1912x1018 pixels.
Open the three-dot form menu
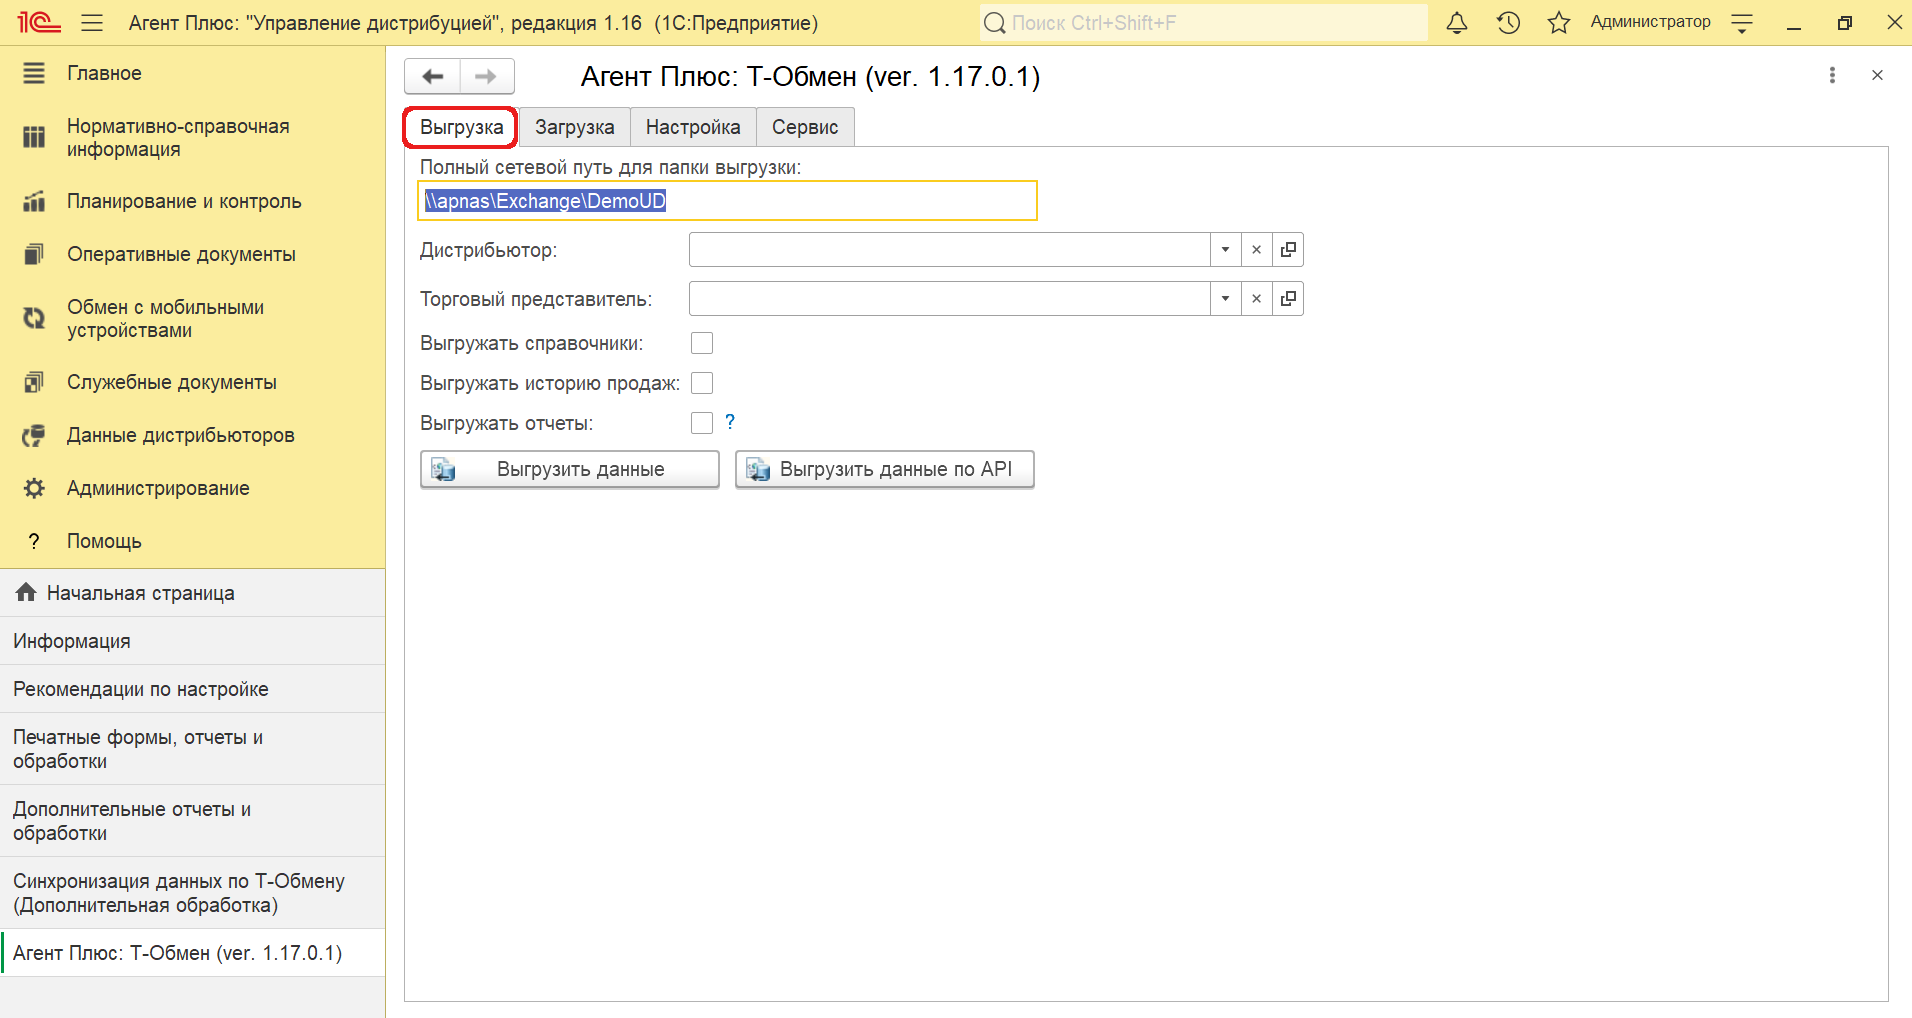(x=1832, y=75)
